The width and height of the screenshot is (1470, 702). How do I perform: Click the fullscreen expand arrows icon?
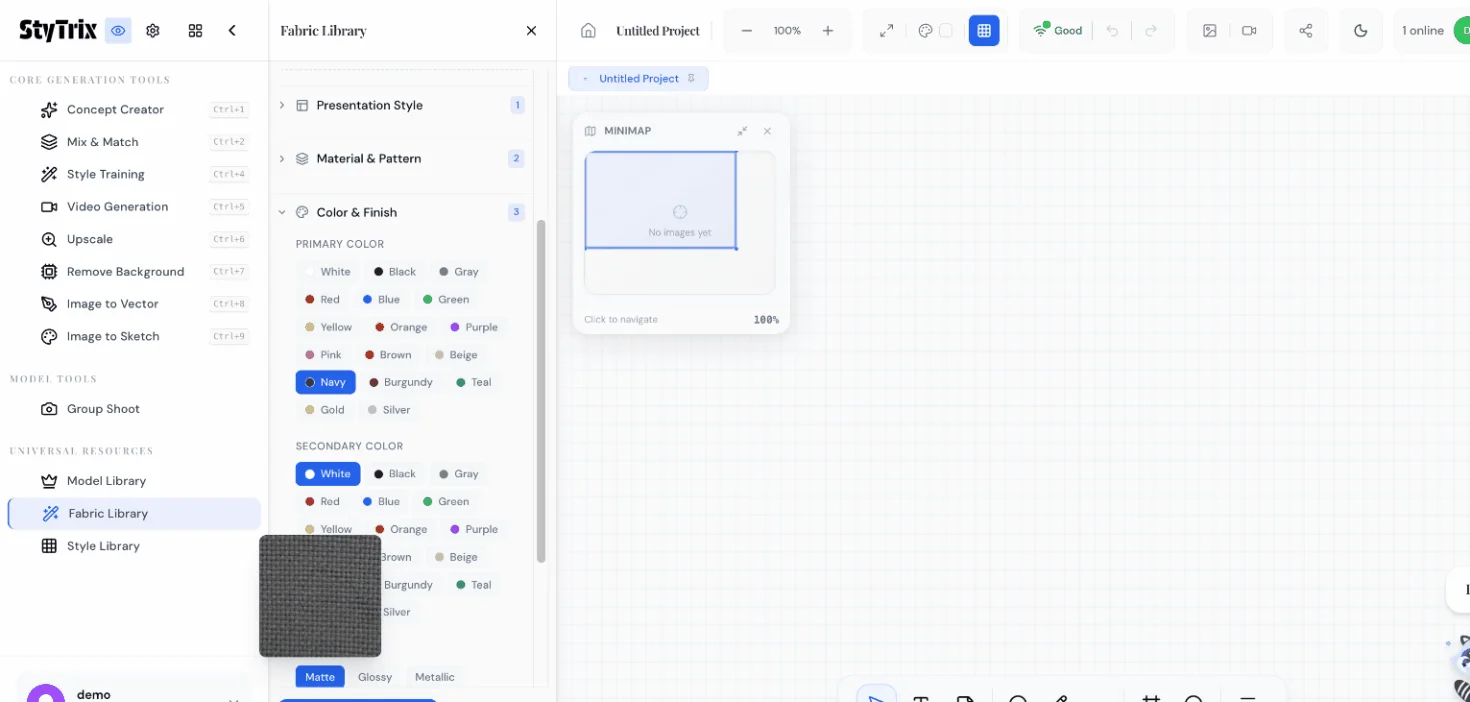pos(886,31)
